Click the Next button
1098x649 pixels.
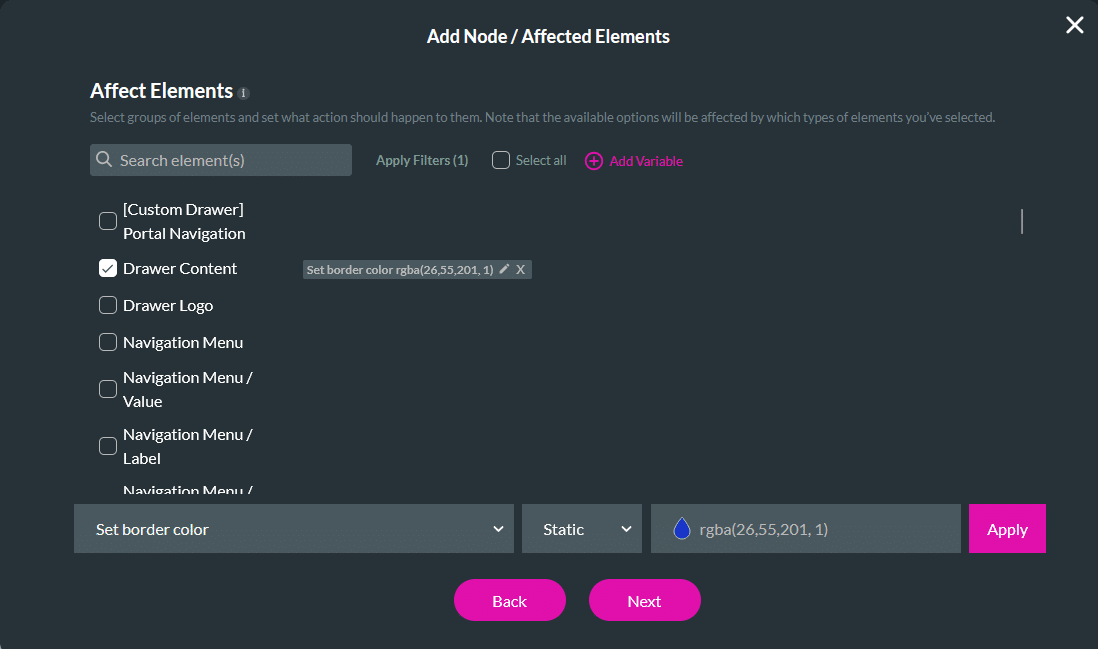644,600
